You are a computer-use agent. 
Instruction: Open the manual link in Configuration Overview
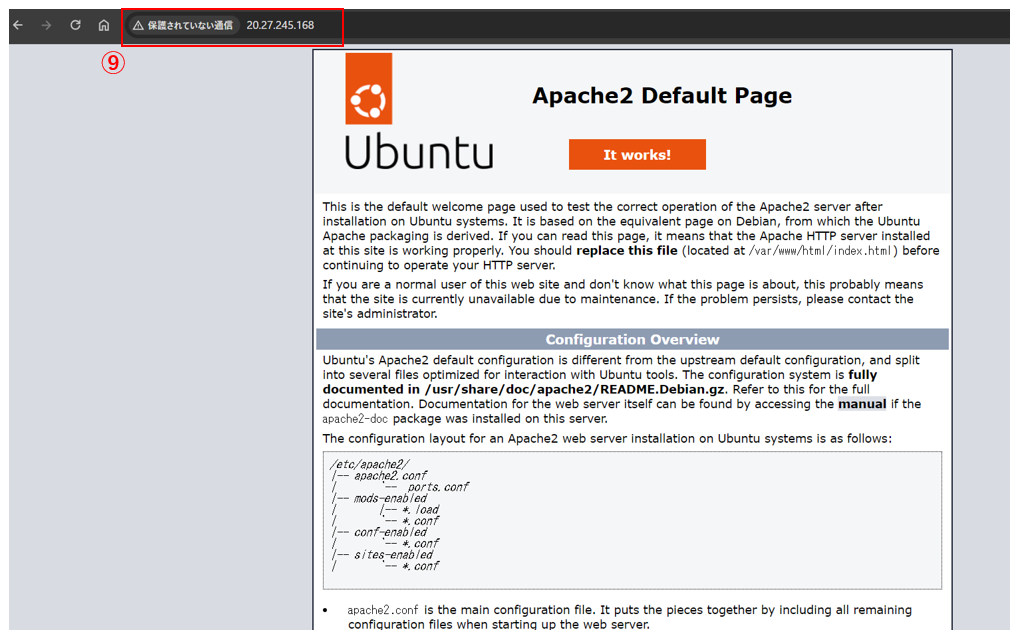click(x=861, y=404)
